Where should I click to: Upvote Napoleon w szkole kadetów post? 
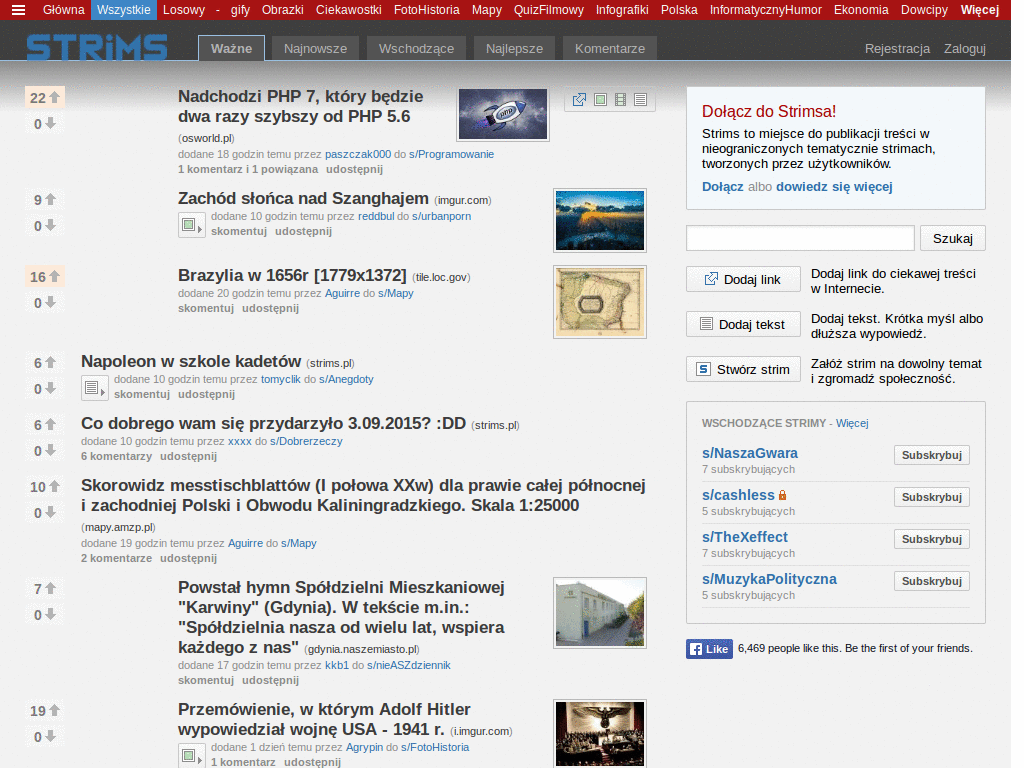coord(50,362)
